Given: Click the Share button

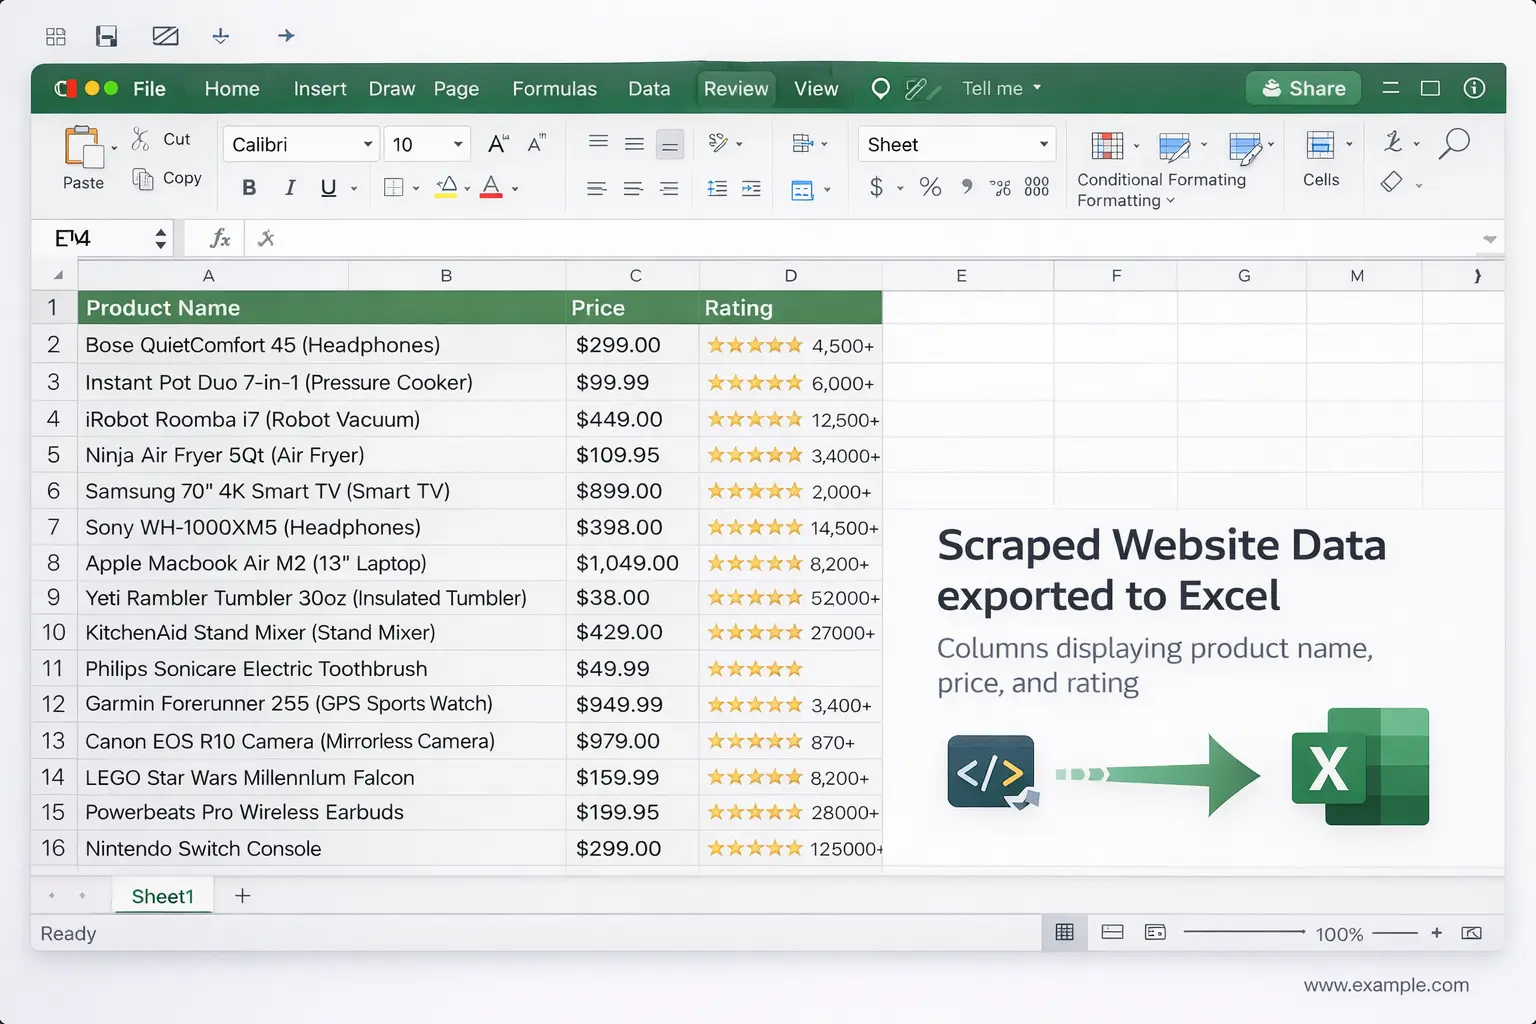Looking at the screenshot, I should click(1303, 88).
